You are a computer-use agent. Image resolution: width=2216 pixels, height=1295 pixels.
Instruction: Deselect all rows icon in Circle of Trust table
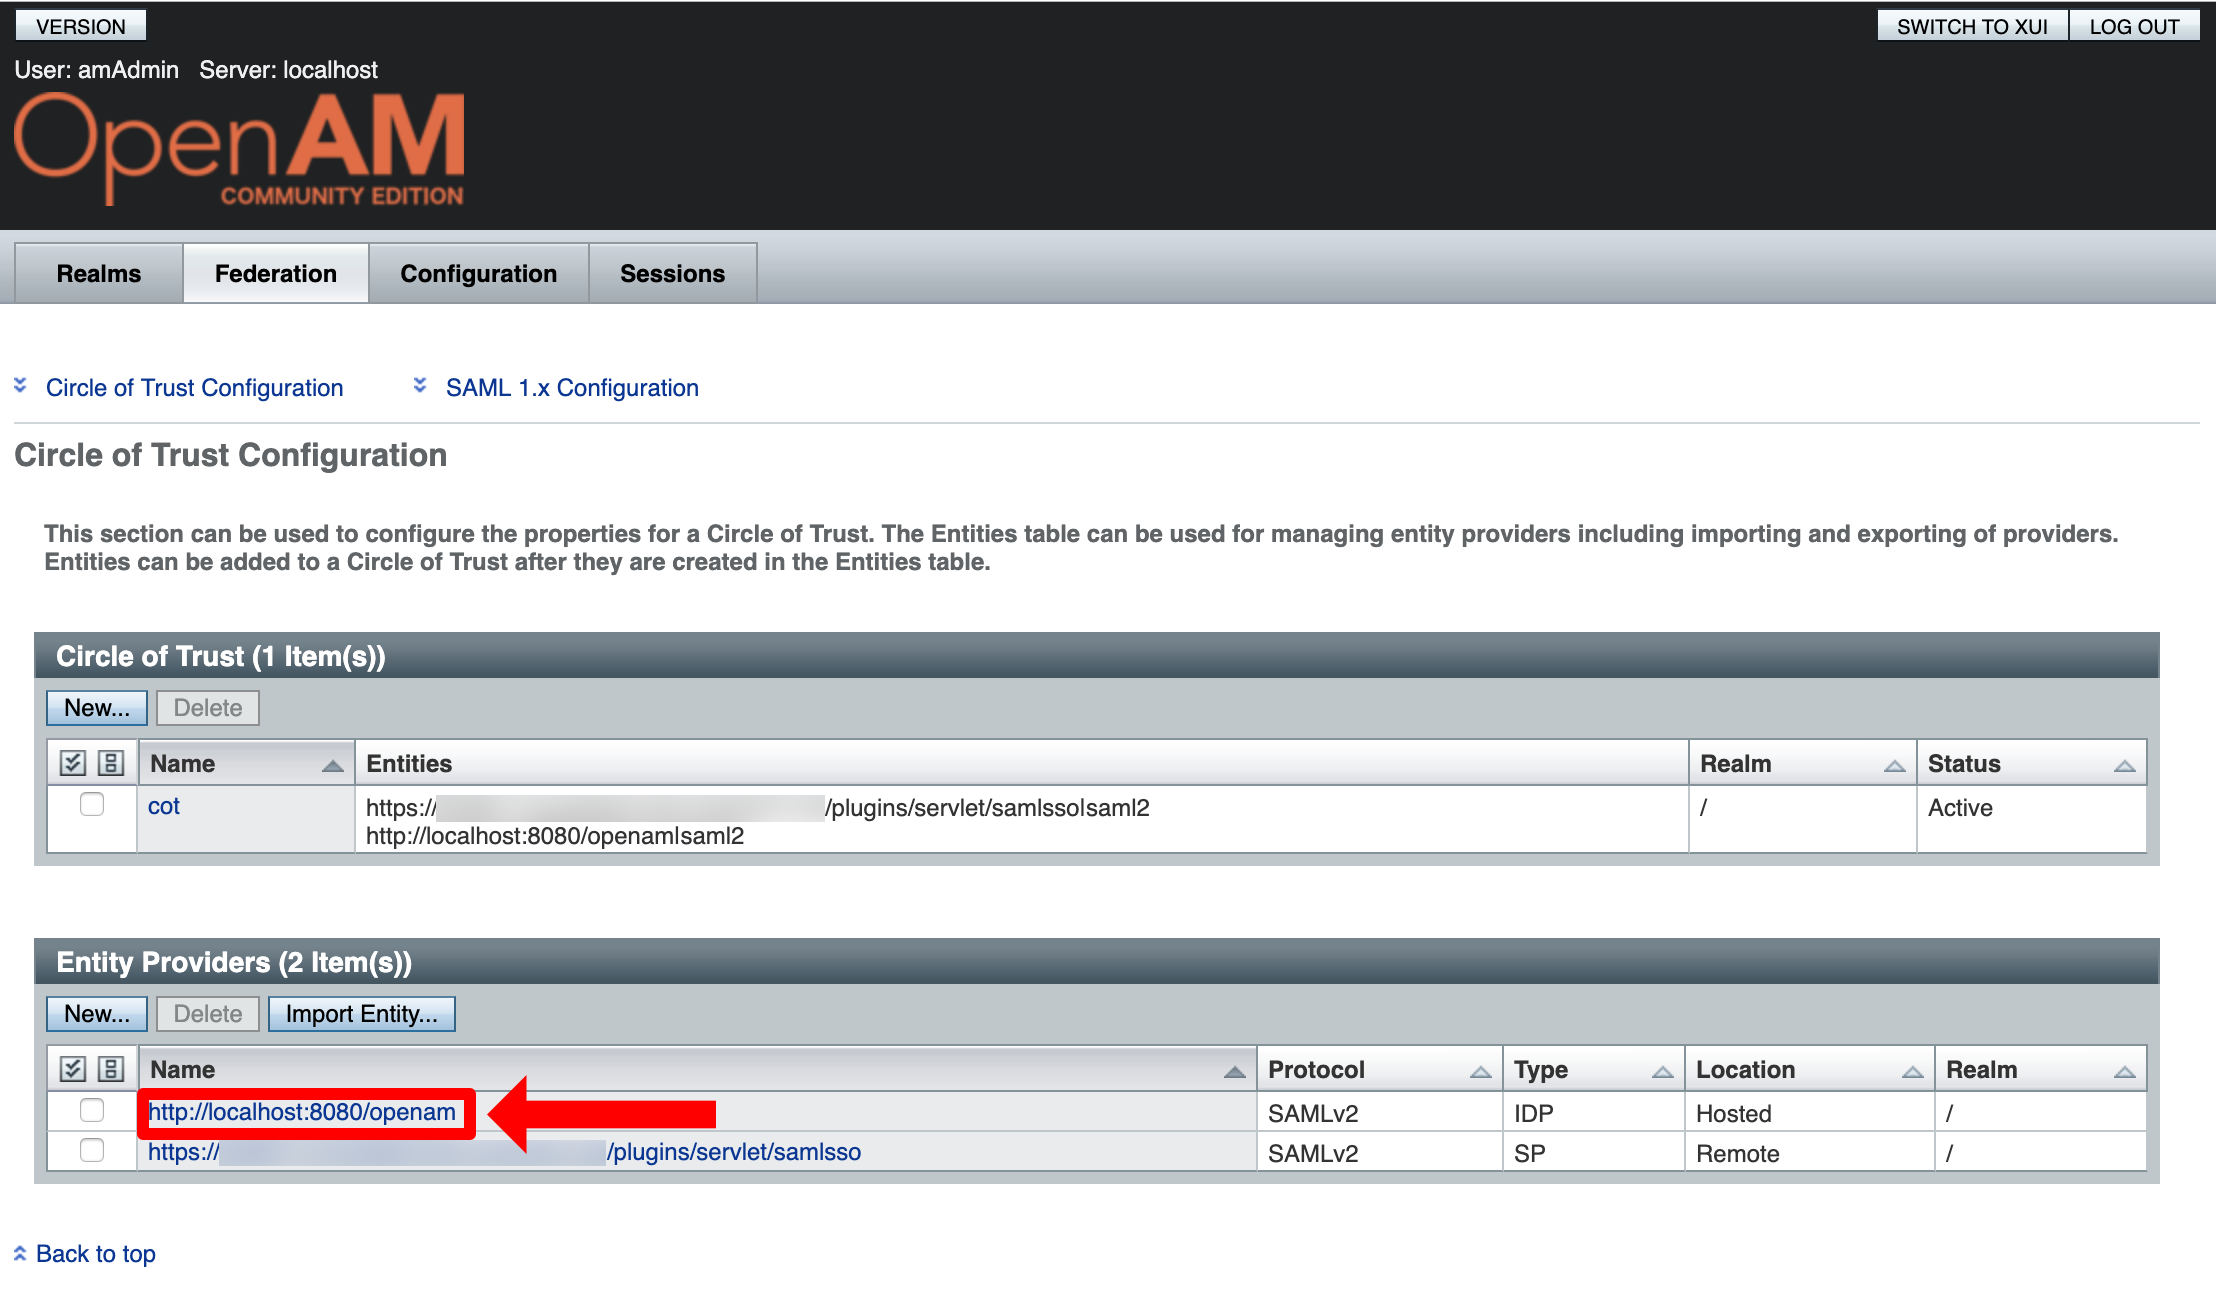point(111,764)
